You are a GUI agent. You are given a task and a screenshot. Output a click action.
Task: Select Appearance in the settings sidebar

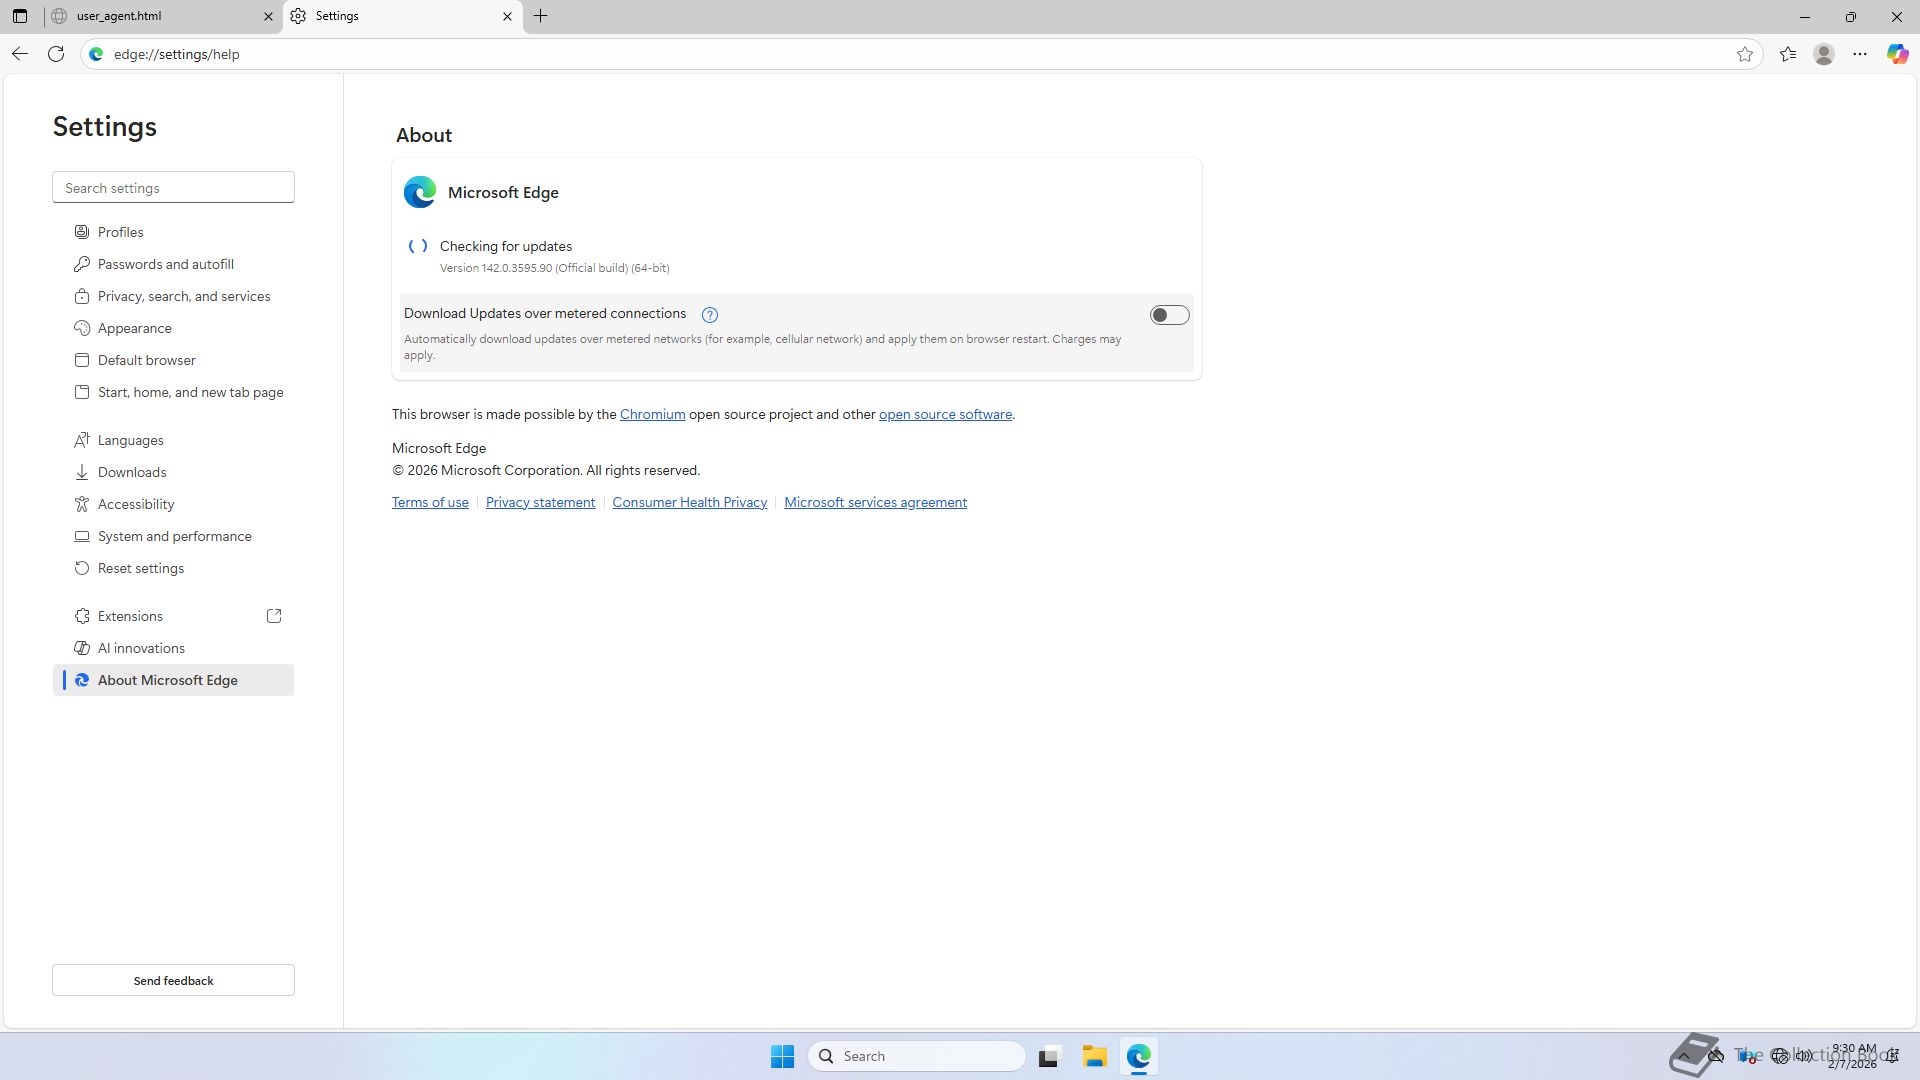(x=135, y=328)
